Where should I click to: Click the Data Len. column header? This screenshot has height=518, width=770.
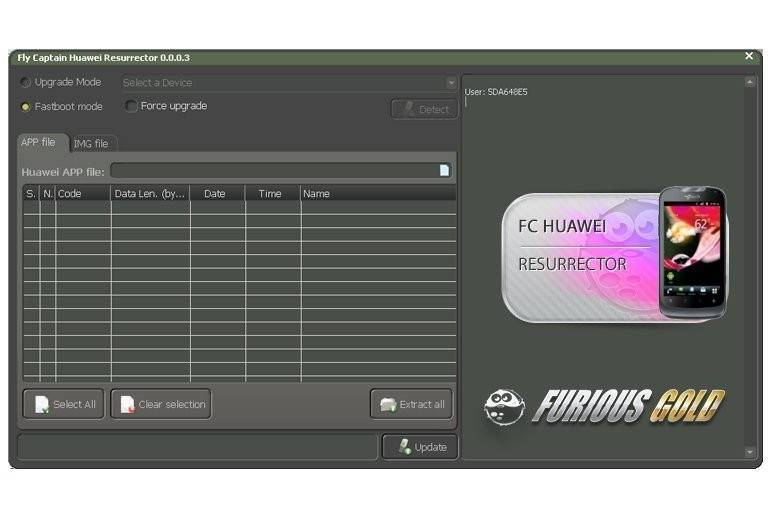coord(151,193)
